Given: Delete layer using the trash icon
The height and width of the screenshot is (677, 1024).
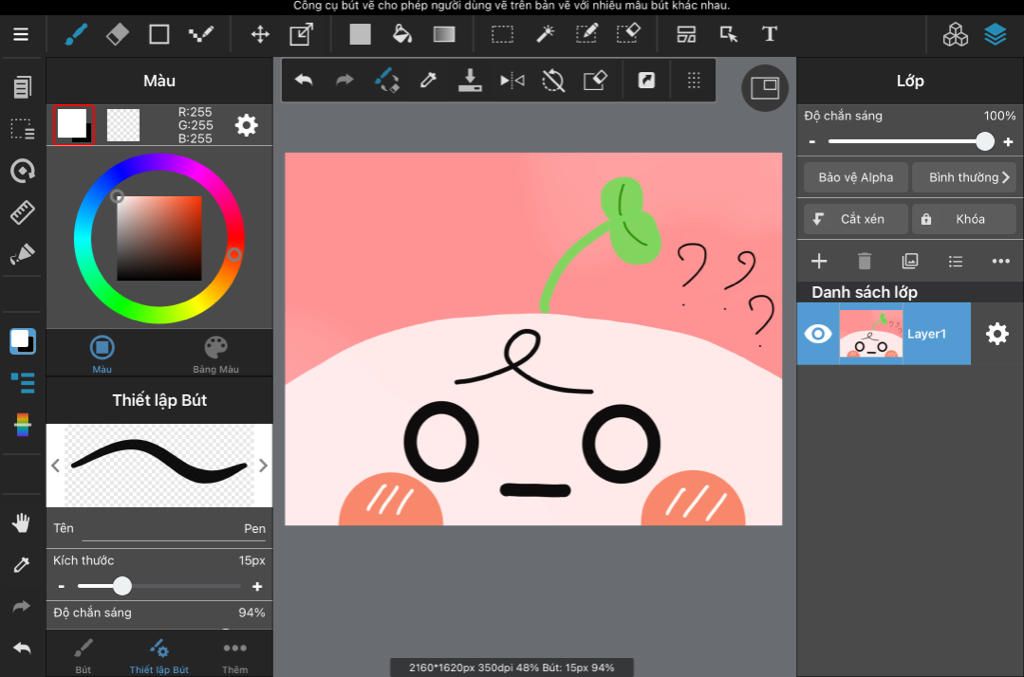Looking at the screenshot, I should coord(864,261).
